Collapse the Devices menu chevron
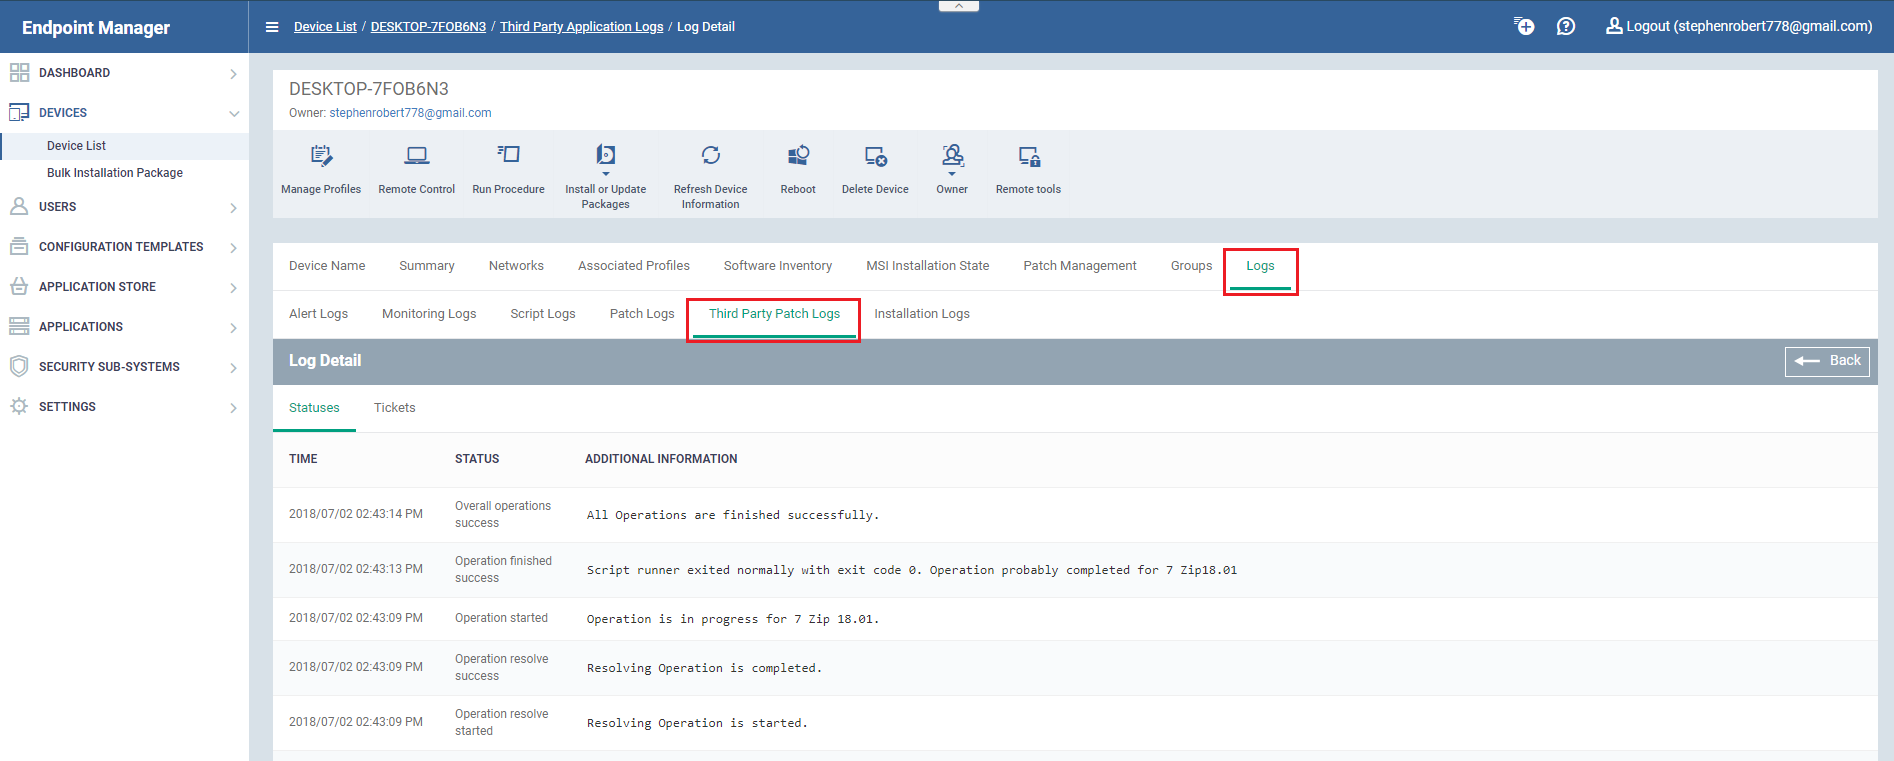The width and height of the screenshot is (1894, 761). point(234,113)
